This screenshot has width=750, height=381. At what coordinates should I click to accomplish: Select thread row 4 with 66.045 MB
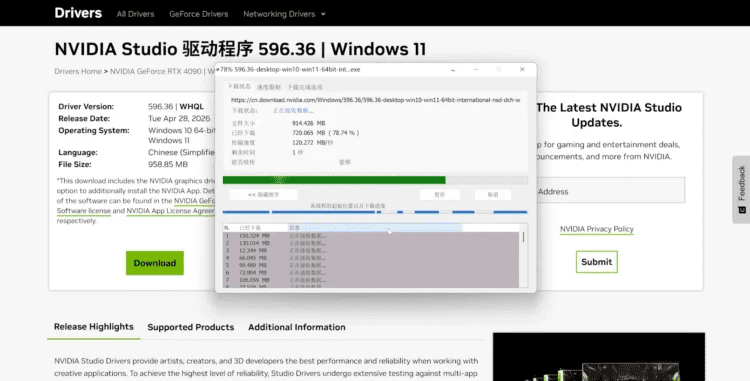371,258
